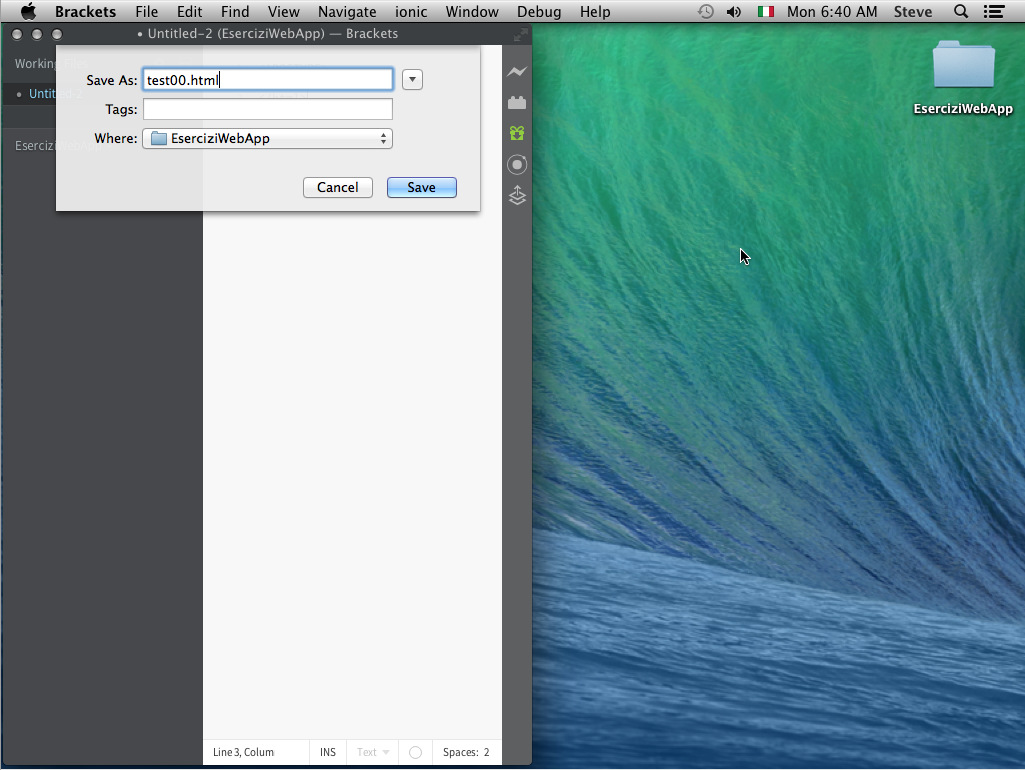Viewport: 1025px width, 770px height.
Task: Click the EserciziWebApp project name in sidebar
Action: [x=58, y=145]
